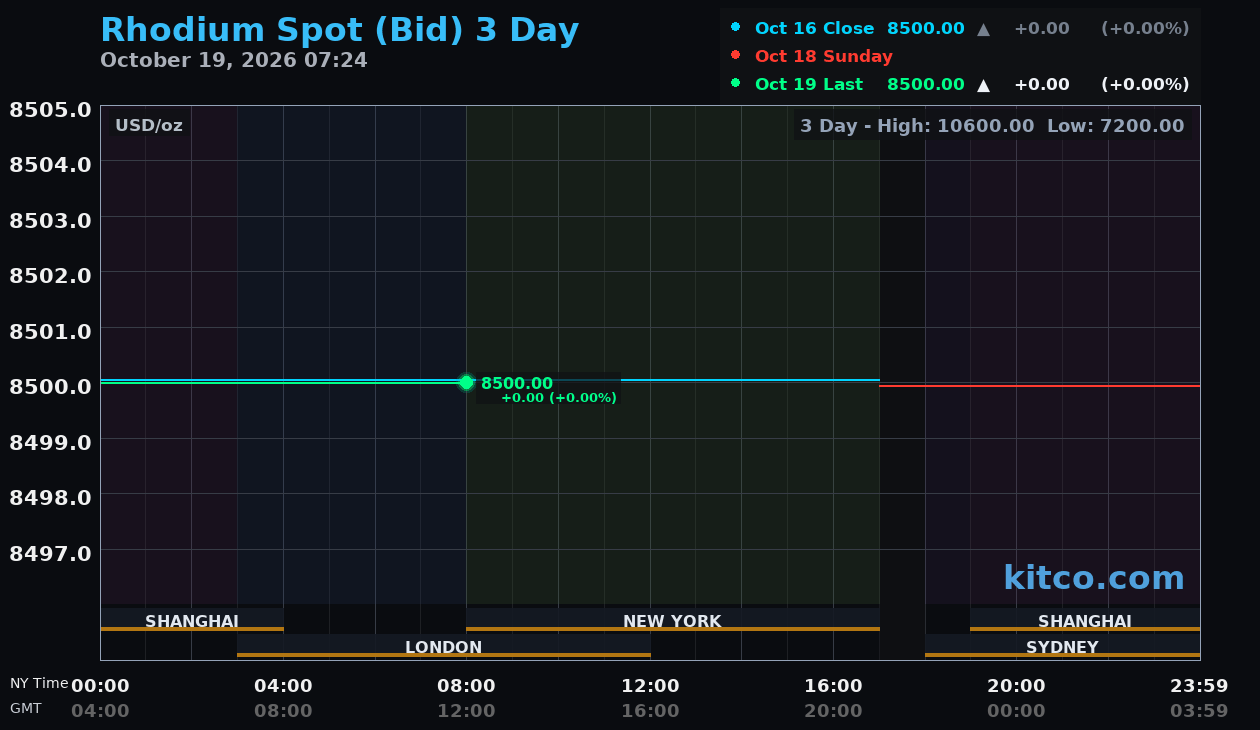Click the 8503.0 y-axis label
The height and width of the screenshot is (730, 1260).
pyautogui.click(x=50, y=219)
